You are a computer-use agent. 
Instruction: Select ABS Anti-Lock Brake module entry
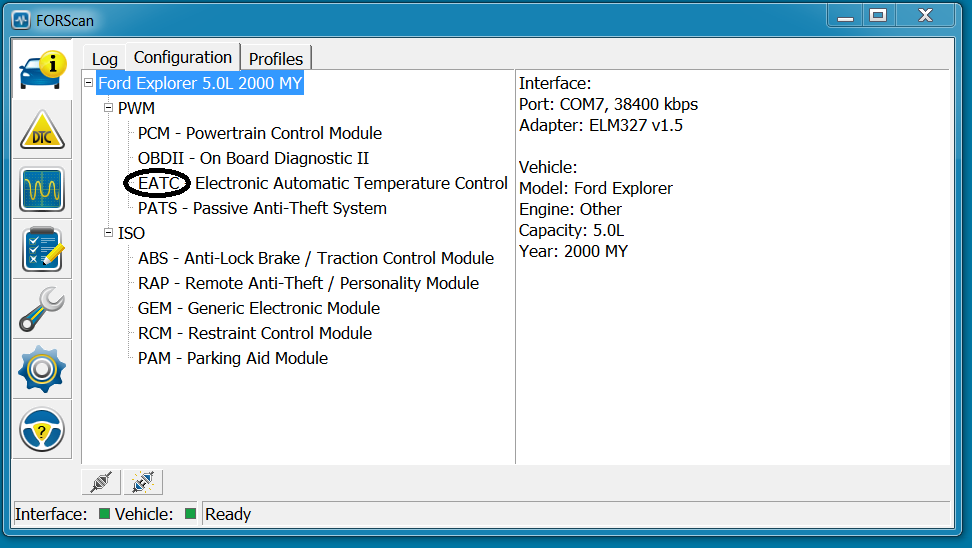(x=315, y=258)
